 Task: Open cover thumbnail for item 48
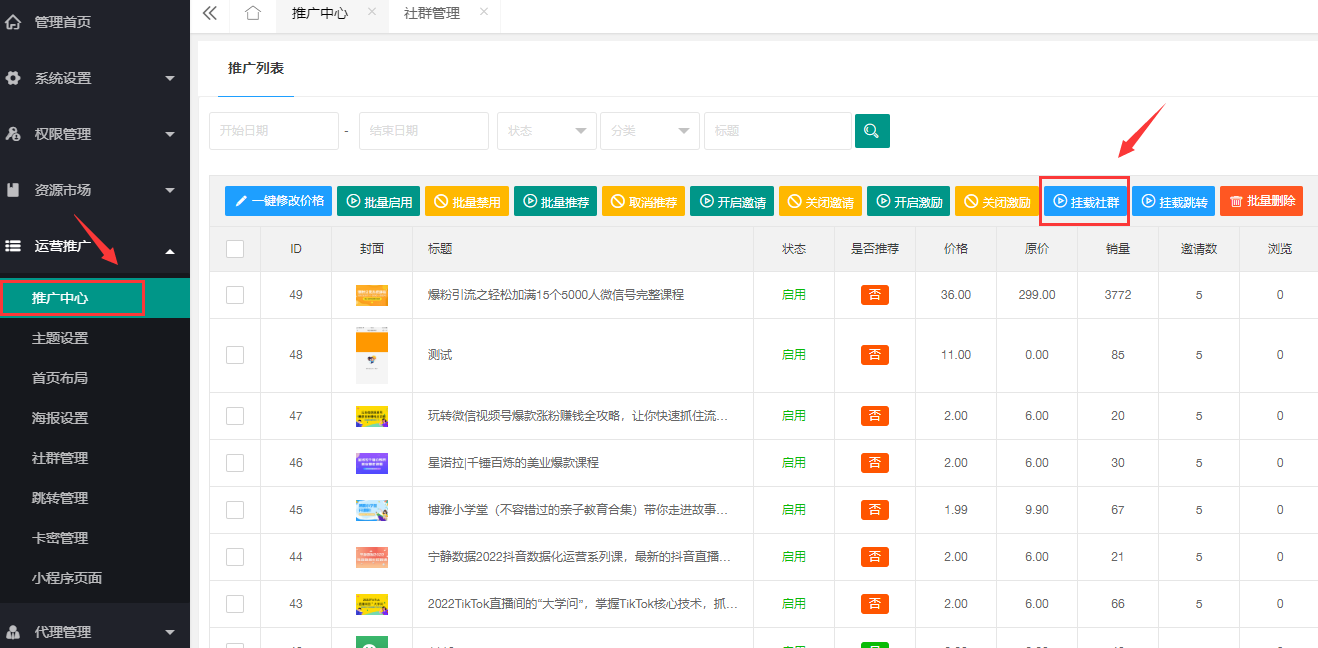[371, 355]
